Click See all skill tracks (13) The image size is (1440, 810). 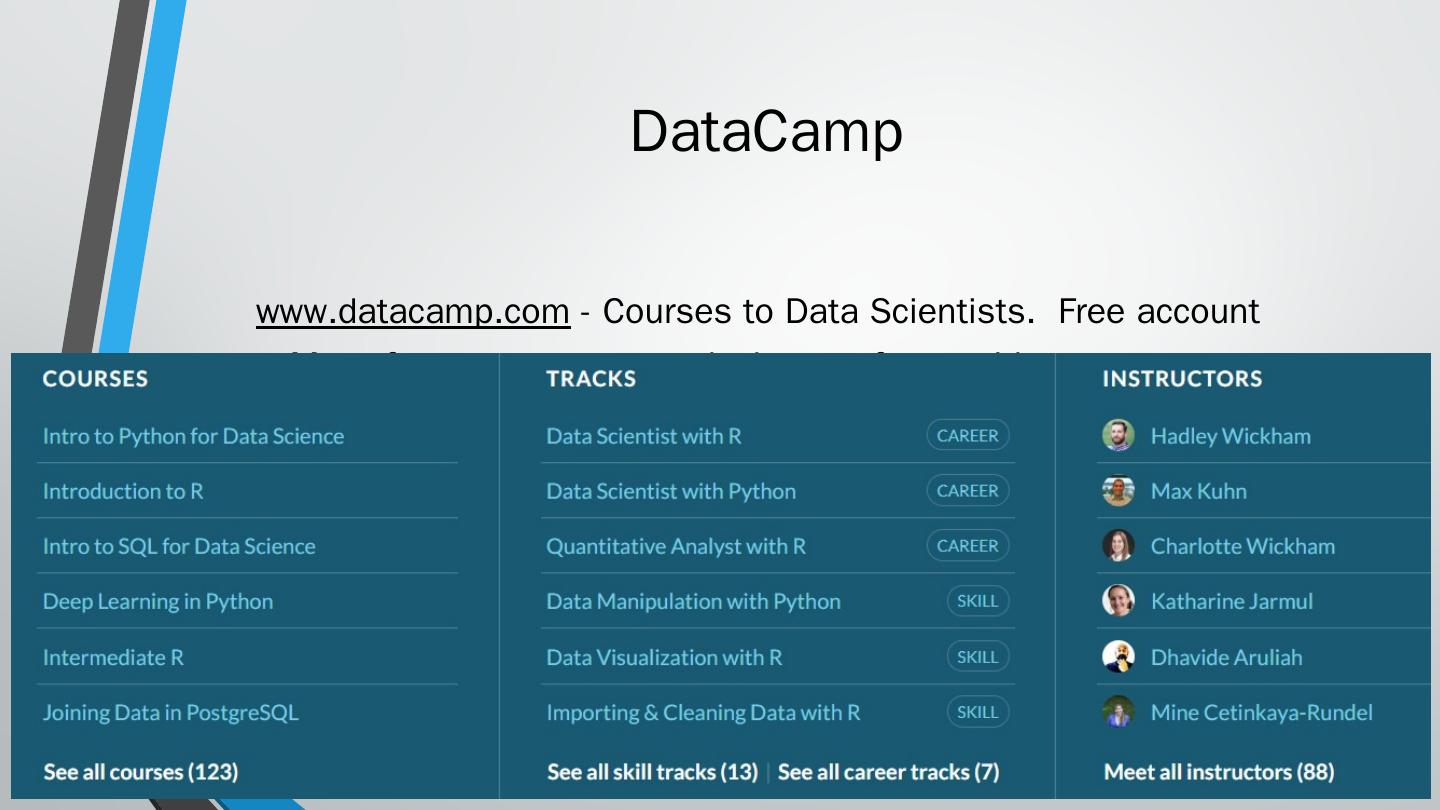pos(652,772)
